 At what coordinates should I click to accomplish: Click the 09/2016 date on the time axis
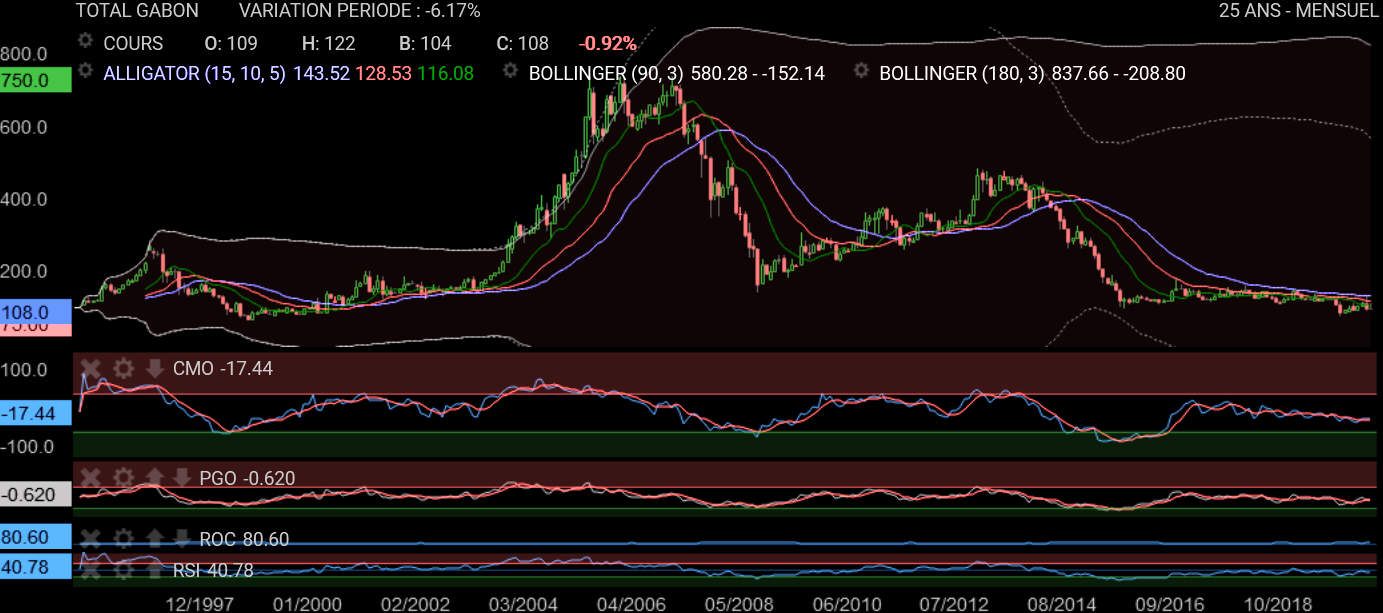tap(1168, 603)
